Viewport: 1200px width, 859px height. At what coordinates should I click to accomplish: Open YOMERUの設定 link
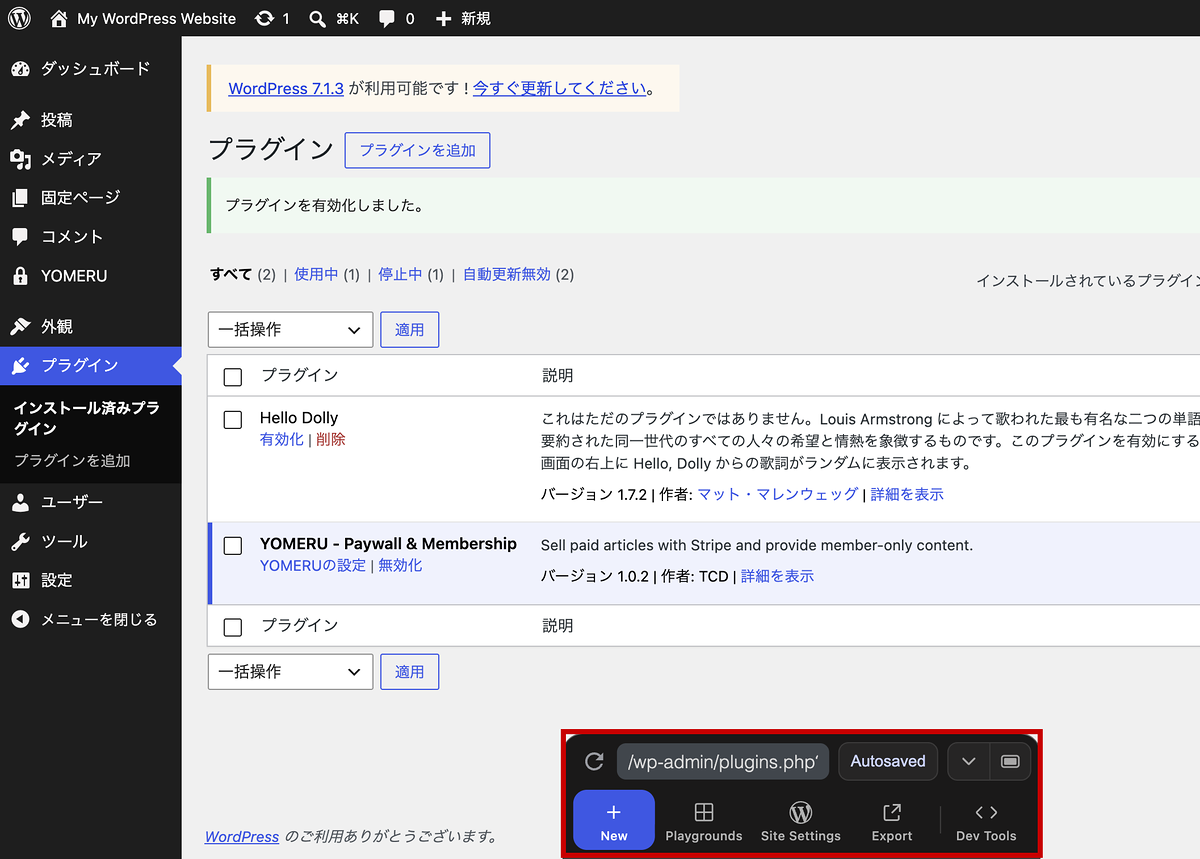[313, 565]
